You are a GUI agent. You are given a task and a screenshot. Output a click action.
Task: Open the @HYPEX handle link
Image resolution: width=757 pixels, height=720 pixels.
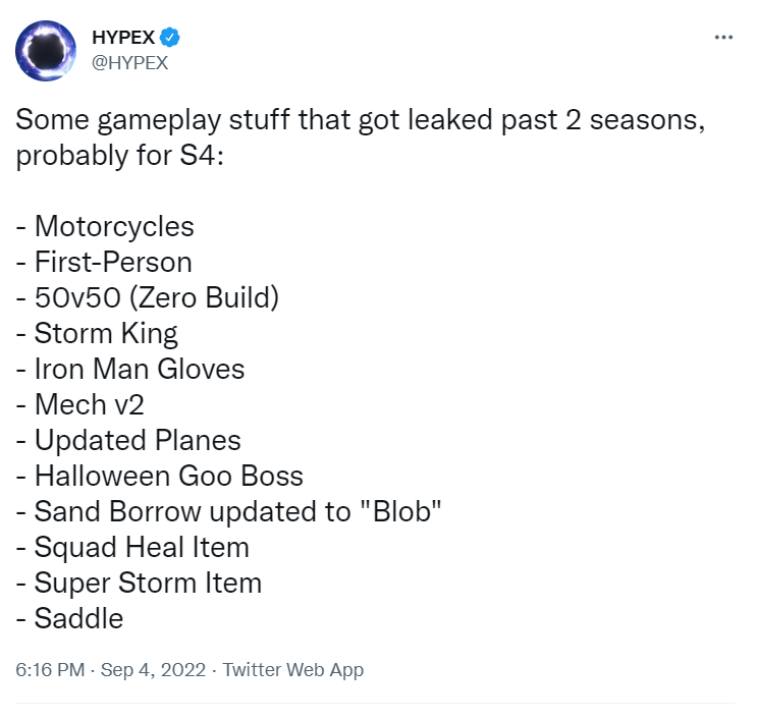pos(129,62)
